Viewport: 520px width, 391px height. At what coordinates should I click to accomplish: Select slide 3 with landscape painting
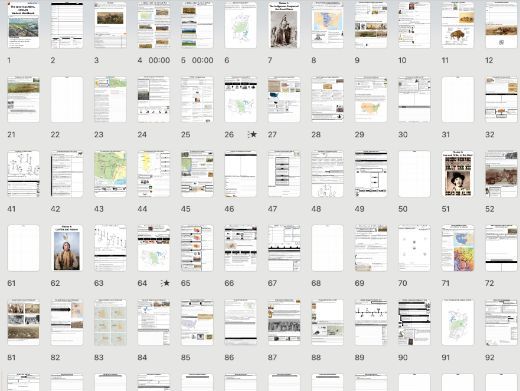pyautogui.click(x=110, y=26)
